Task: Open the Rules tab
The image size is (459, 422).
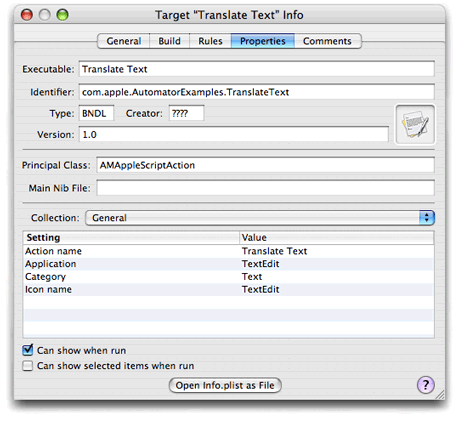Action: click(210, 41)
